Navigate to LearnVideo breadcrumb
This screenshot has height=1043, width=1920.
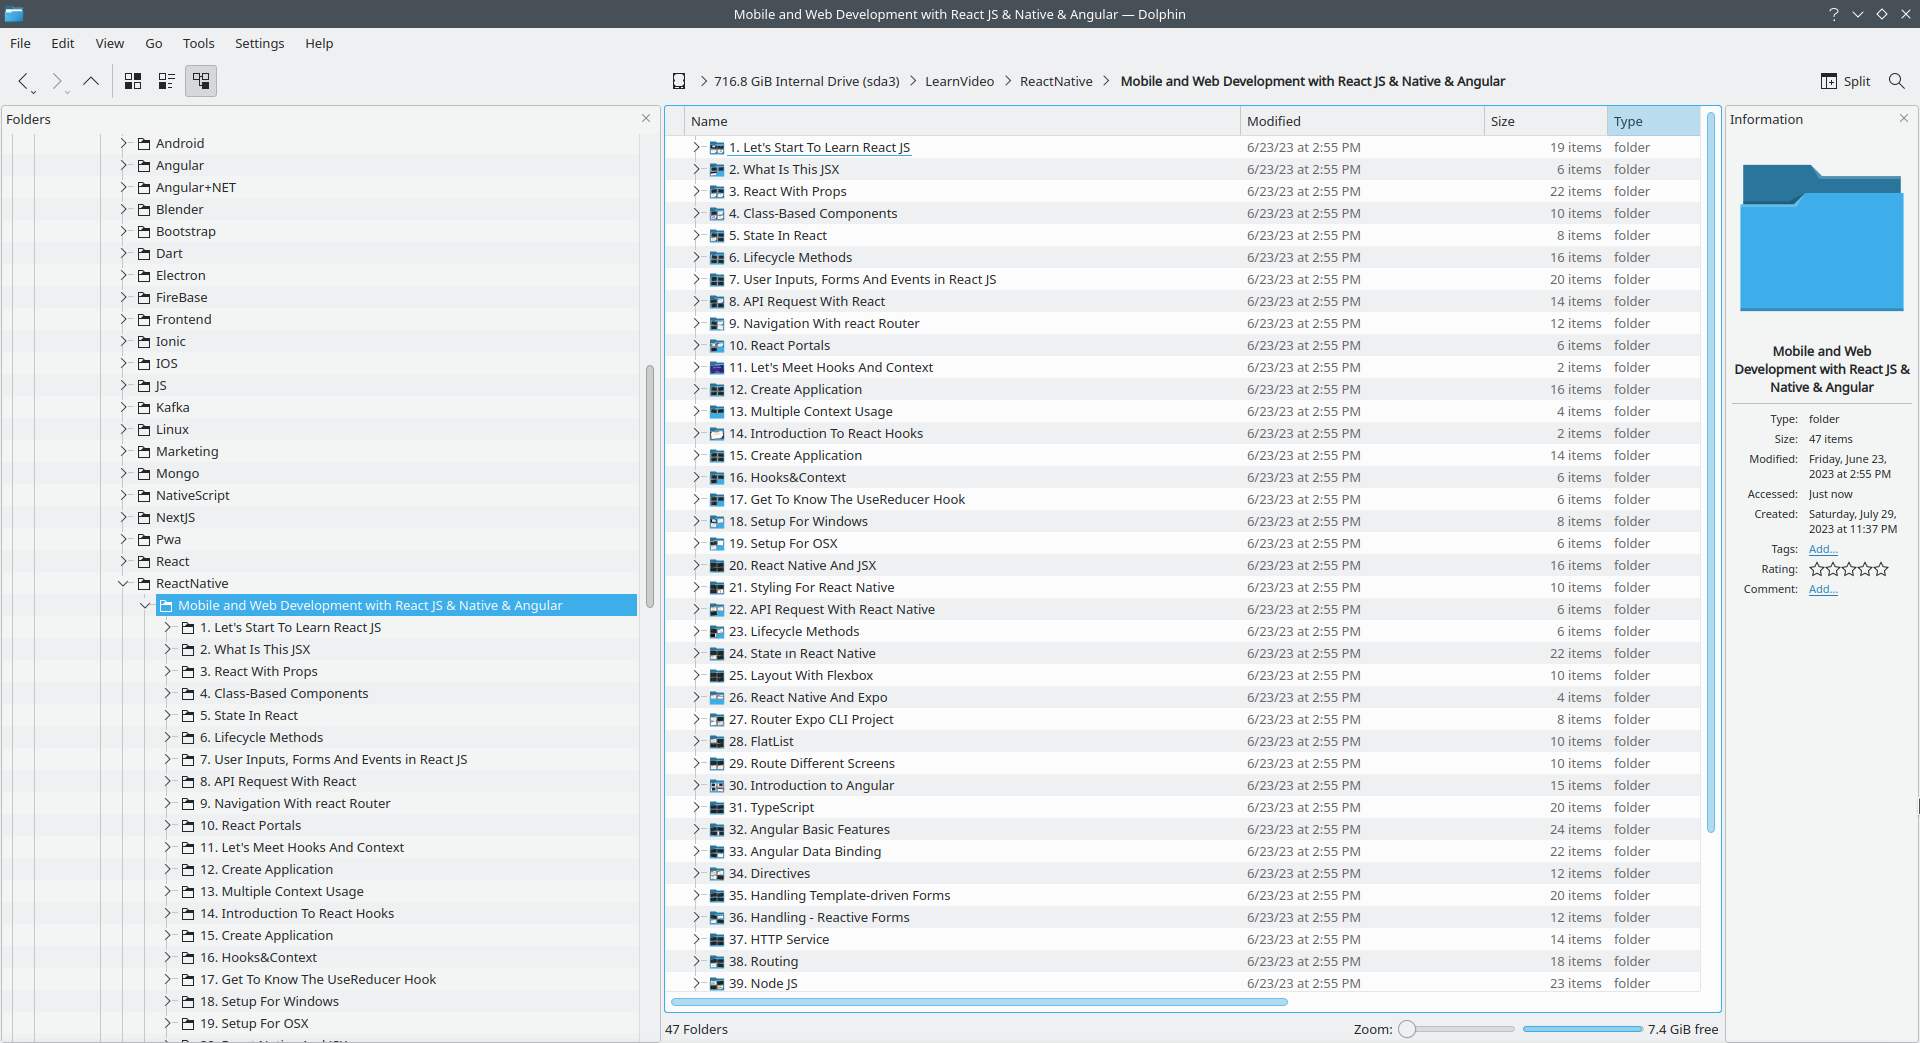click(960, 81)
